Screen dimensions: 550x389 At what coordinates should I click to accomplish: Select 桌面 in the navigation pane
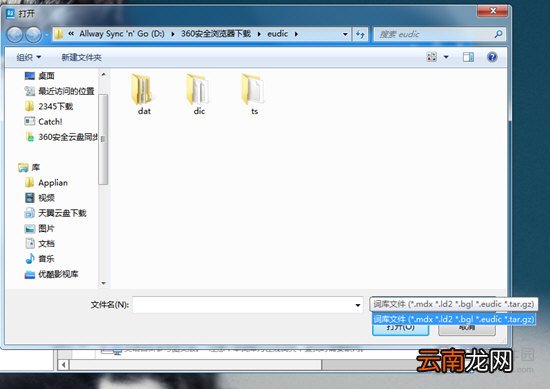40,76
